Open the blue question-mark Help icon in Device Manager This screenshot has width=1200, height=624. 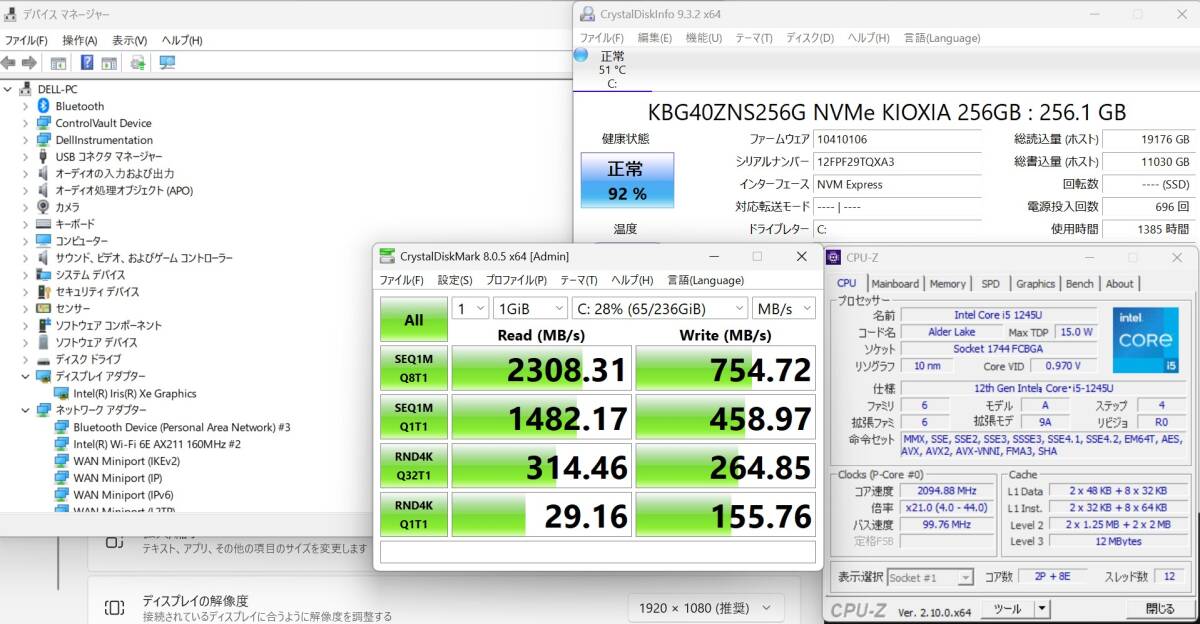pyautogui.click(x=87, y=63)
